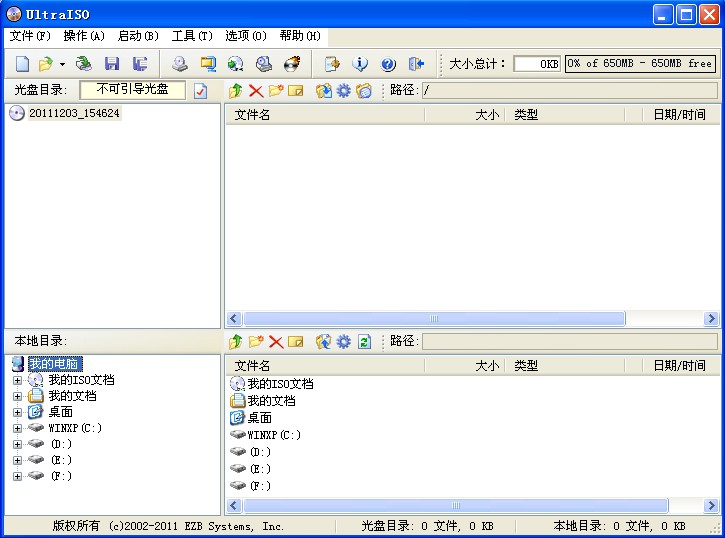Click the Exit door icon
This screenshot has height=538, width=725.
[x=416, y=63]
